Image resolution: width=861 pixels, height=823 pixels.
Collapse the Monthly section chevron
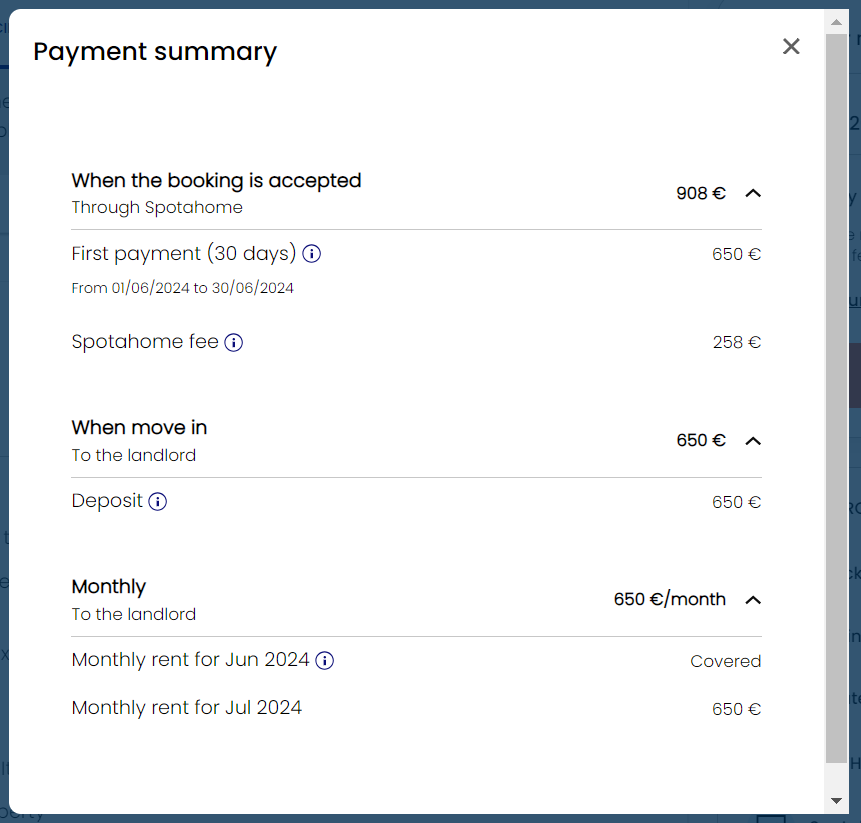(753, 600)
